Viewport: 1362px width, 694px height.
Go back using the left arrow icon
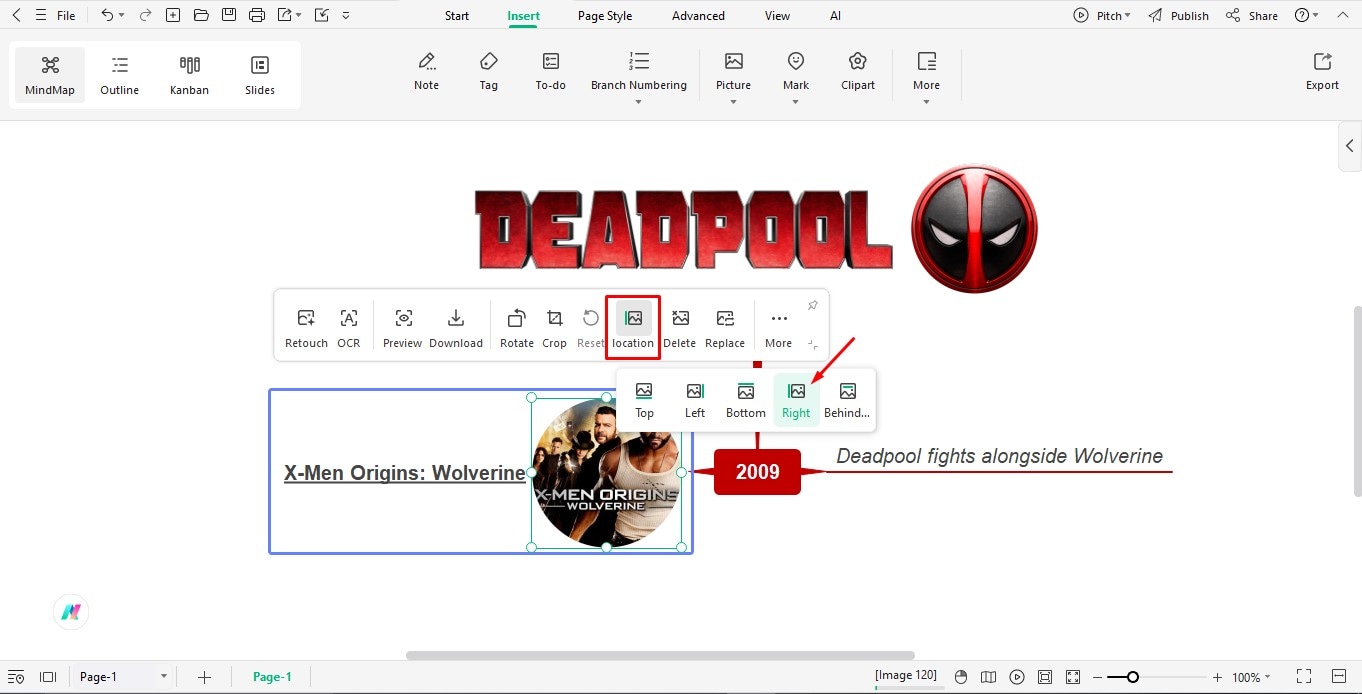[16, 16]
